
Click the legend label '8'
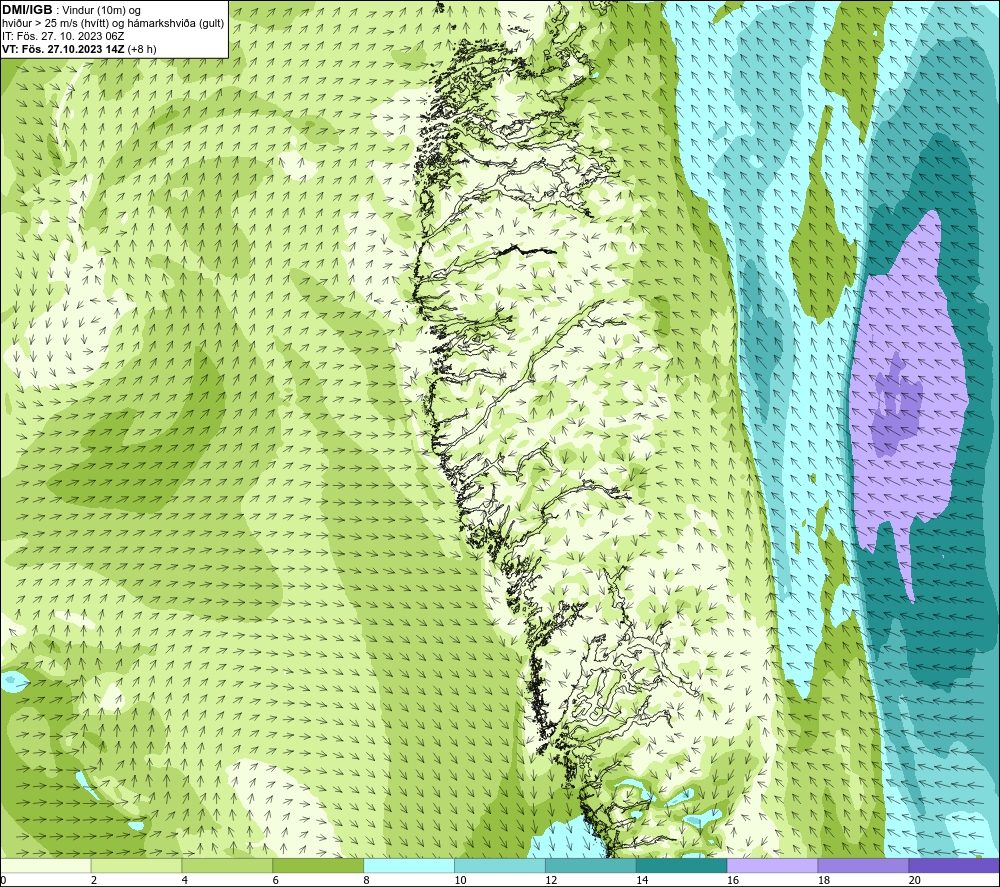point(367,881)
